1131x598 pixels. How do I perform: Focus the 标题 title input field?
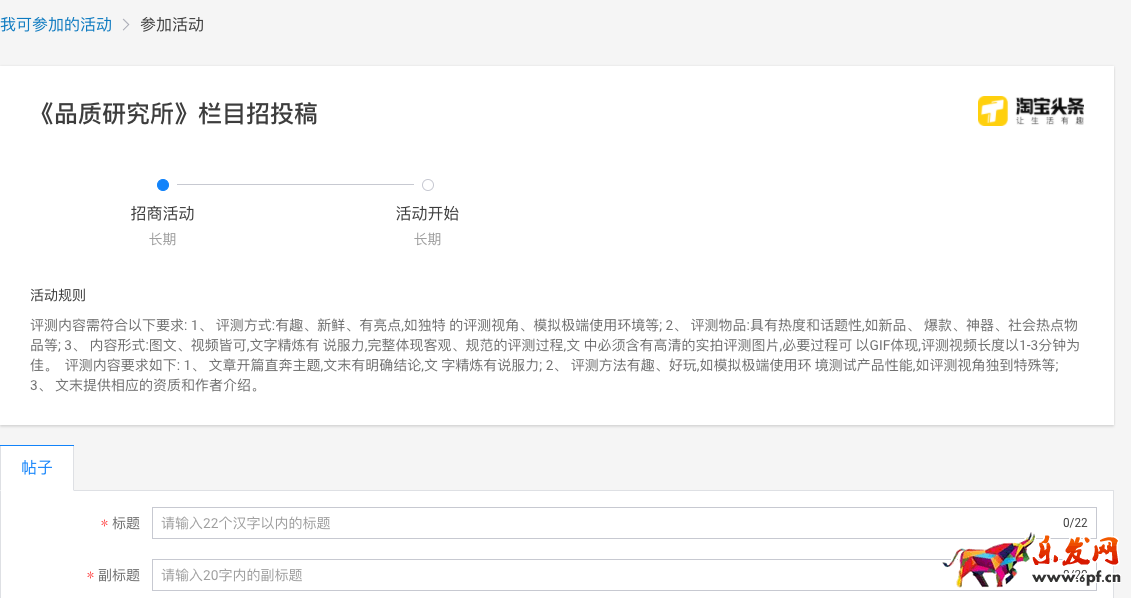(x=600, y=523)
